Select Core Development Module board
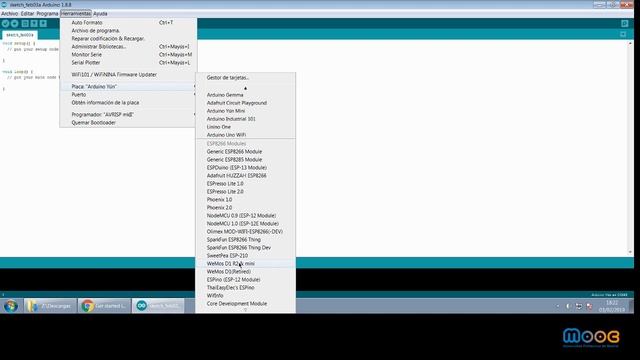The image size is (640, 360). pyautogui.click(x=245, y=304)
